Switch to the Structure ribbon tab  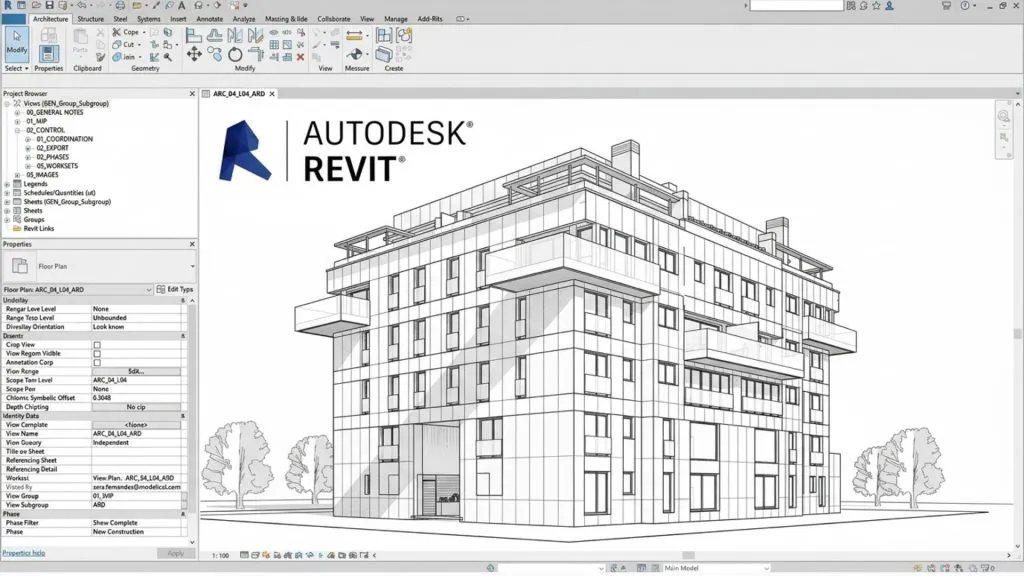pyautogui.click(x=91, y=19)
